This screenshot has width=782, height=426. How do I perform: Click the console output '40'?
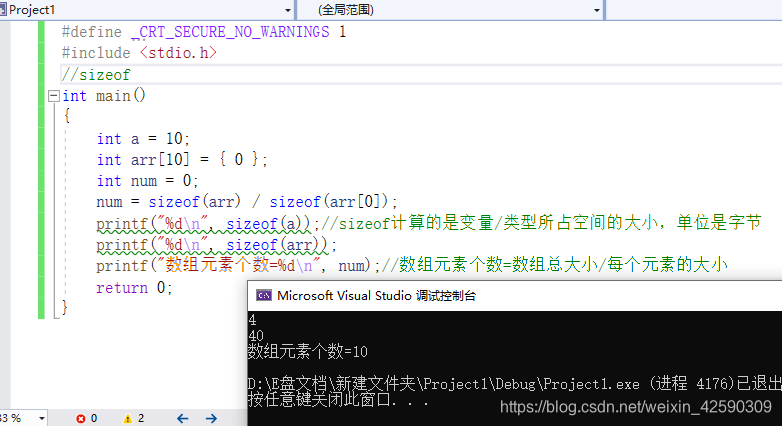coord(256,336)
